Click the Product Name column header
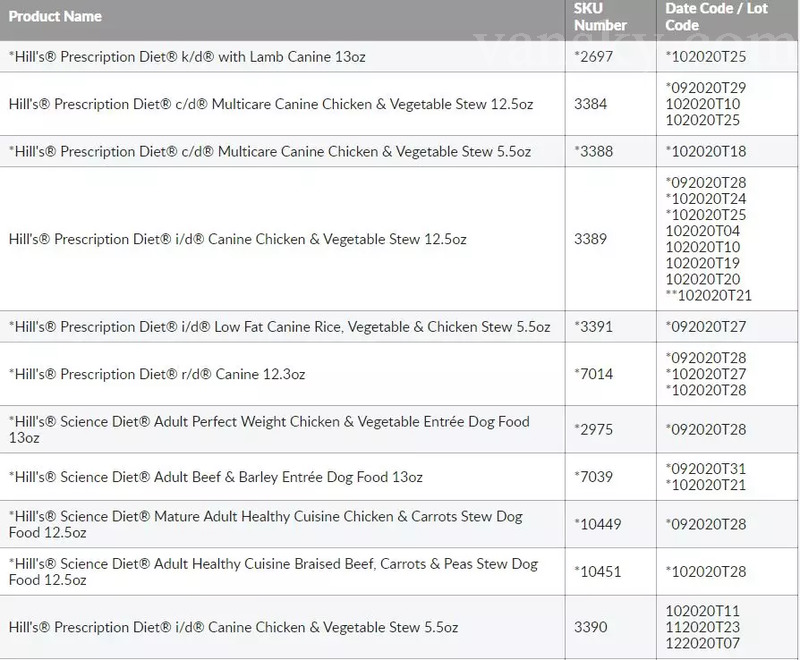The image size is (800, 660). [54, 17]
